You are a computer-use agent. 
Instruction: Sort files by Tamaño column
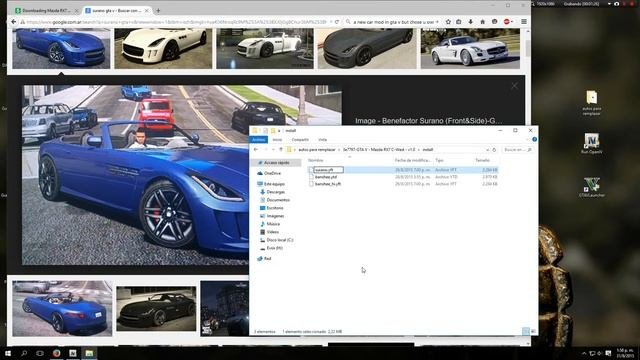coord(483,160)
